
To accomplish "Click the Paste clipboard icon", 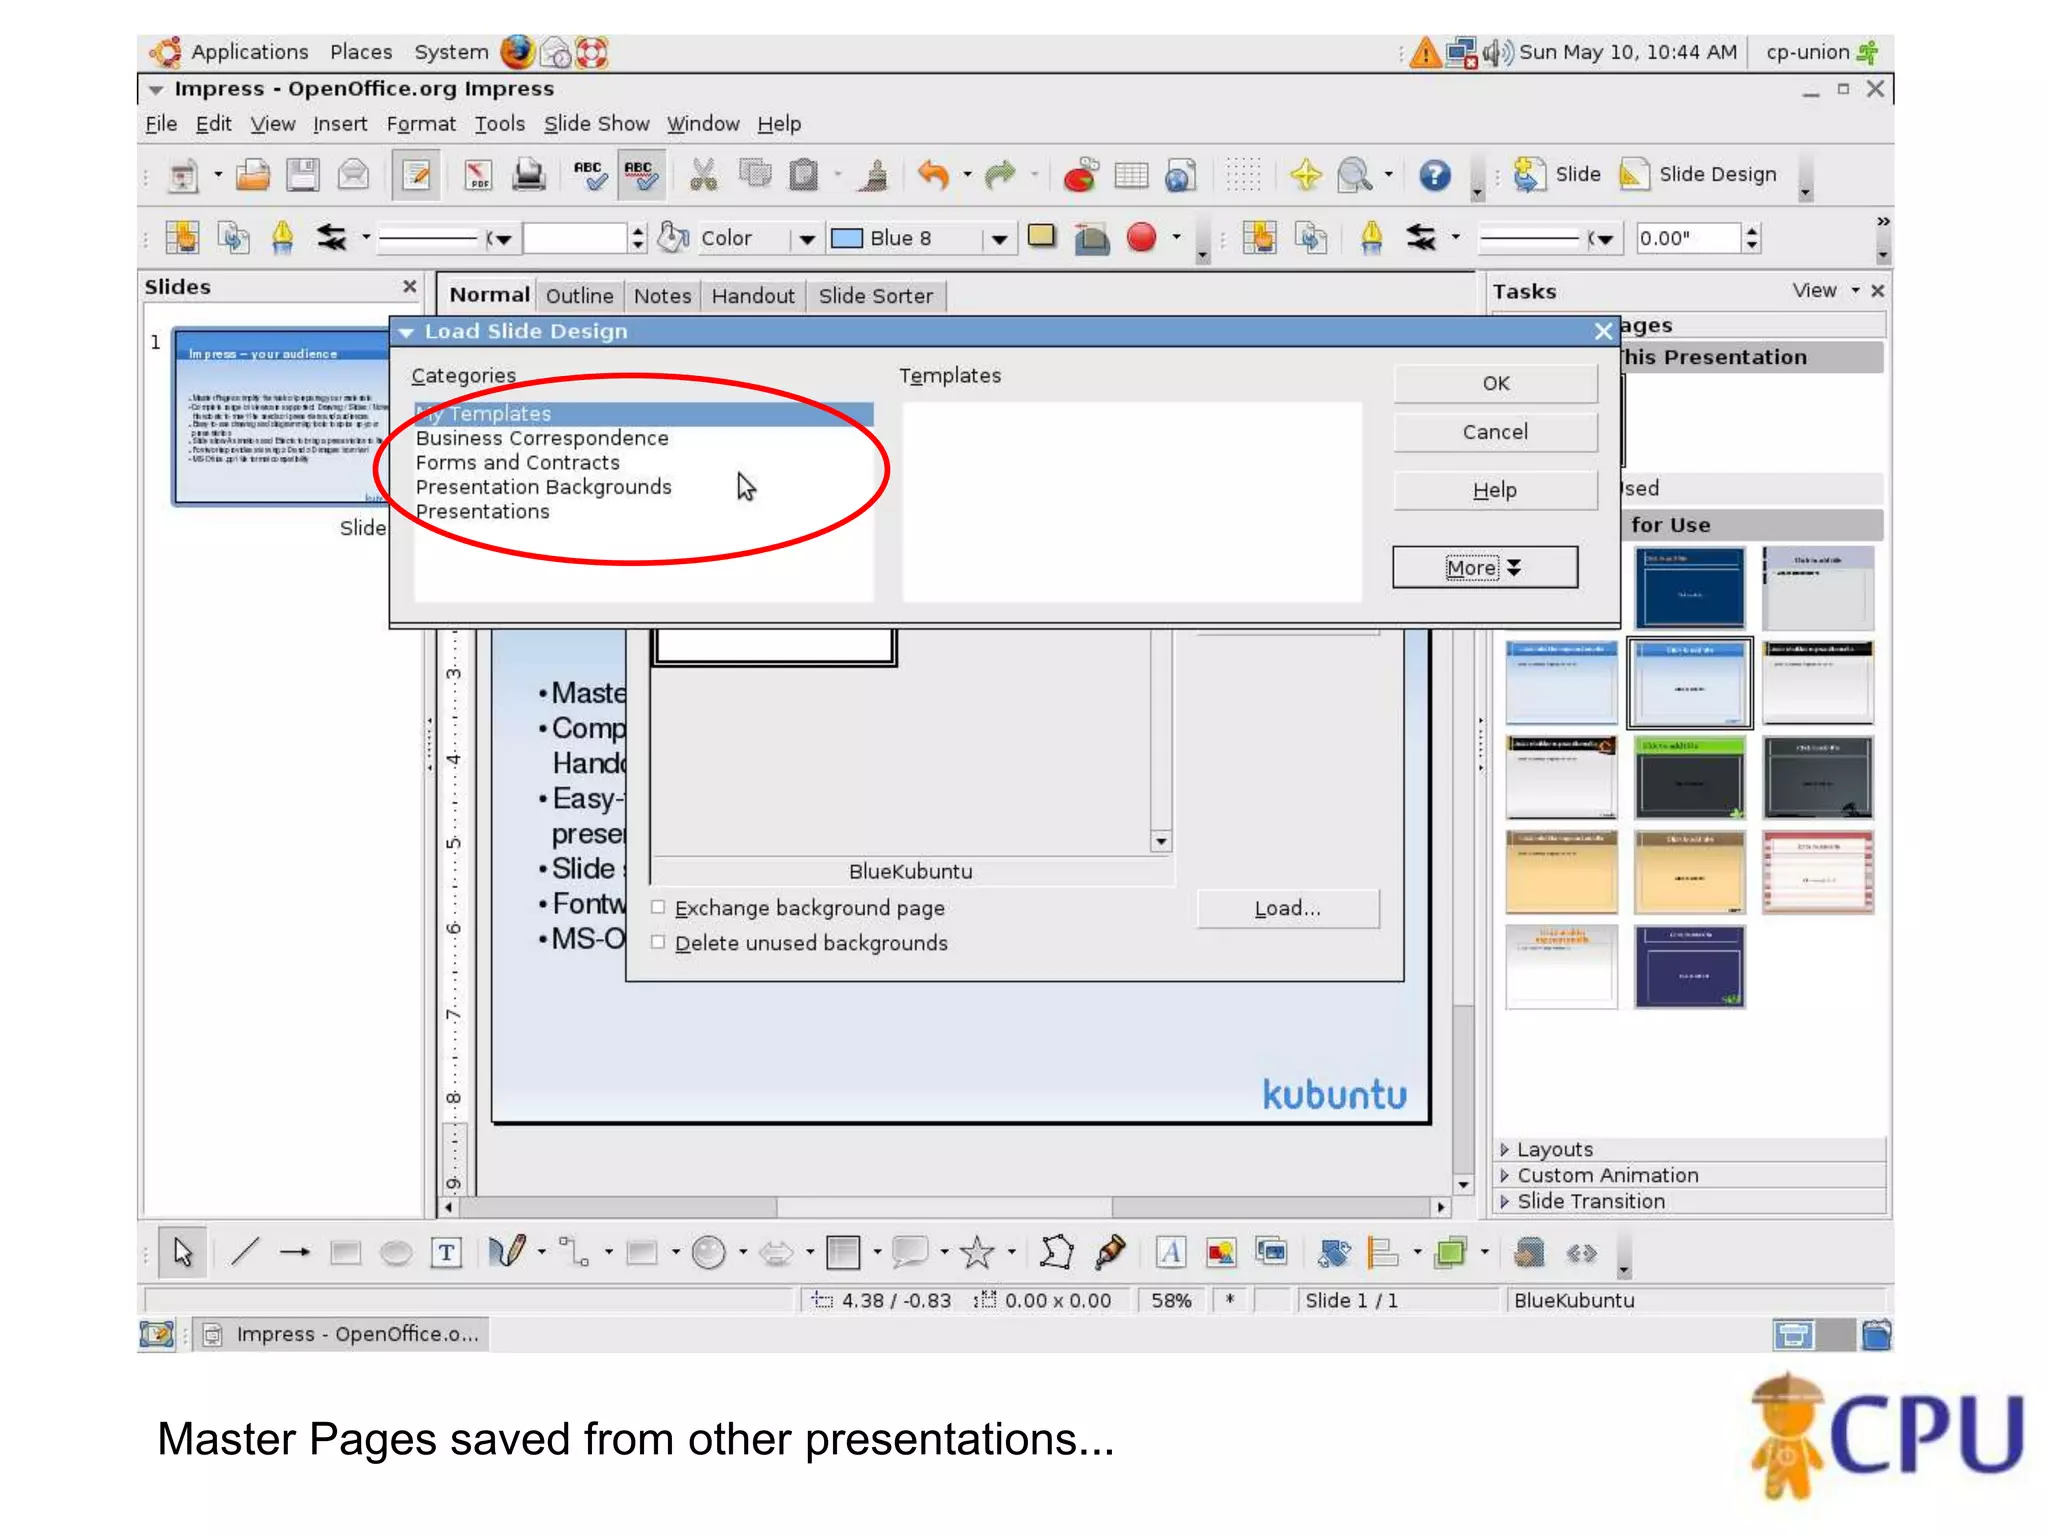I will click(x=804, y=176).
